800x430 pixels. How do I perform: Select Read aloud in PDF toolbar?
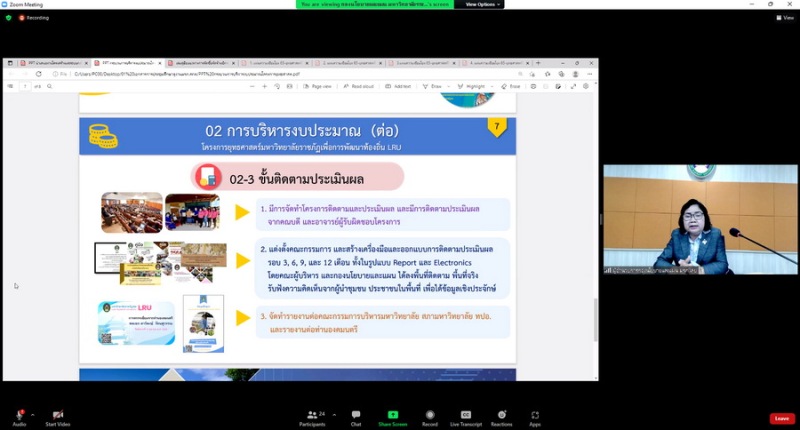click(x=357, y=86)
